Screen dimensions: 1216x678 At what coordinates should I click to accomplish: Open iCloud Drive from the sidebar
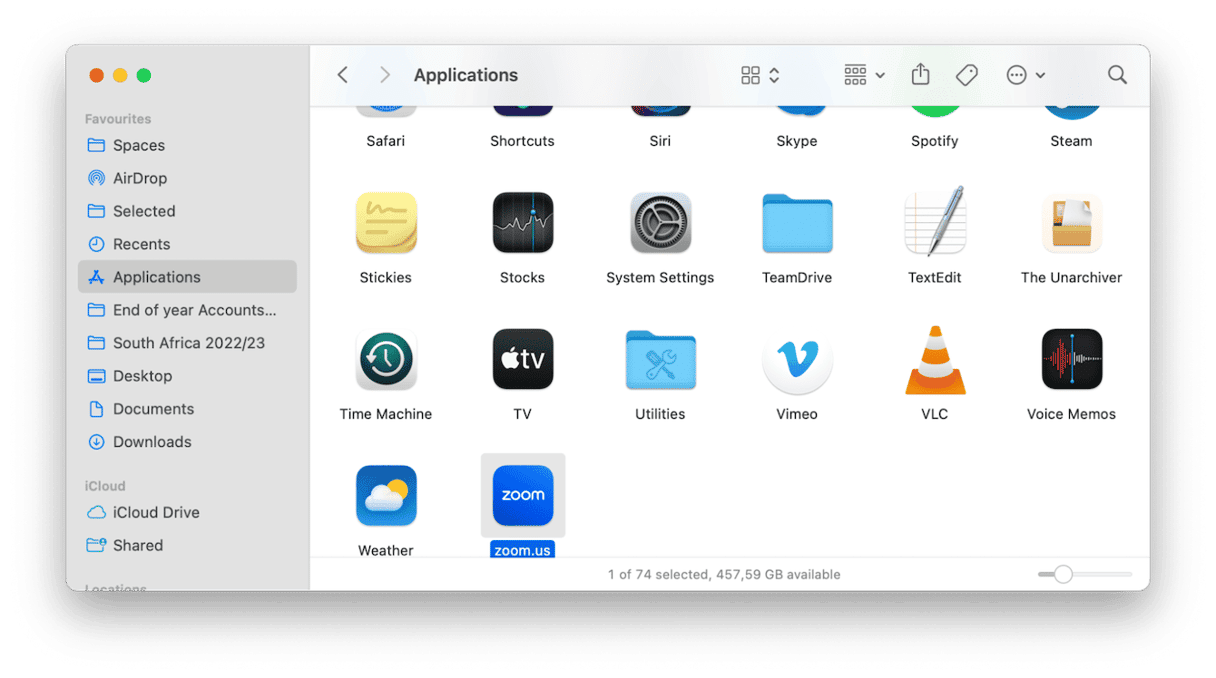pyautogui.click(x=153, y=512)
